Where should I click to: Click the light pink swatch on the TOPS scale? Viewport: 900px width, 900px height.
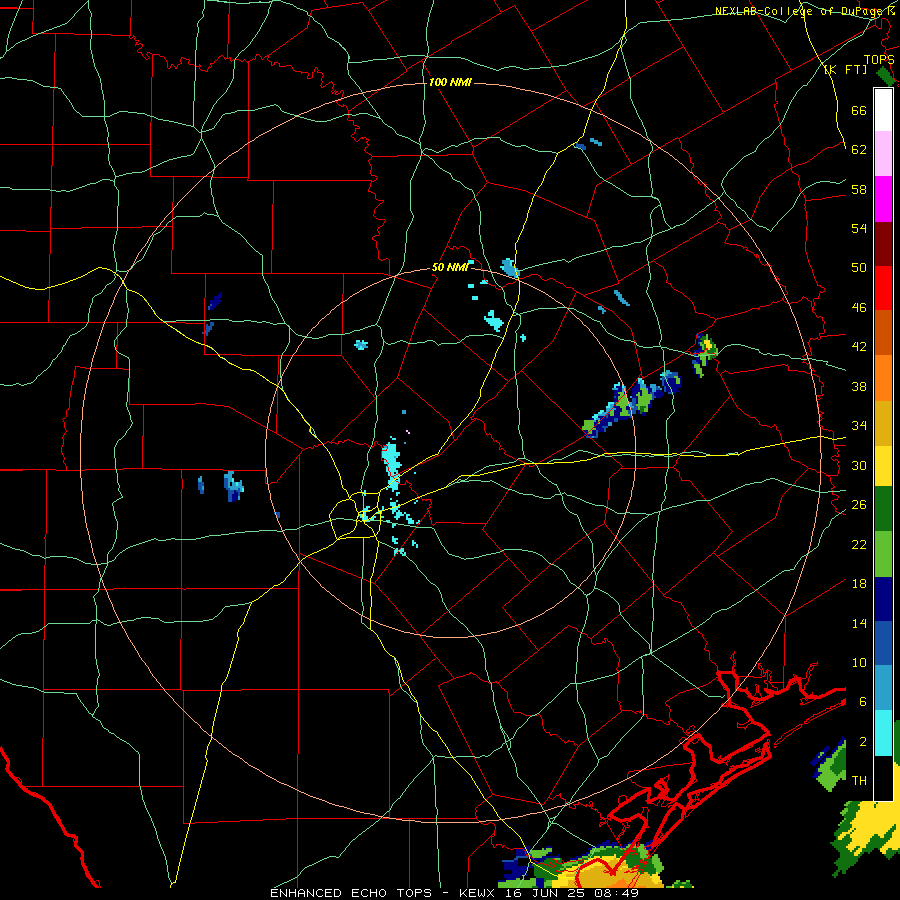tap(883, 154)
